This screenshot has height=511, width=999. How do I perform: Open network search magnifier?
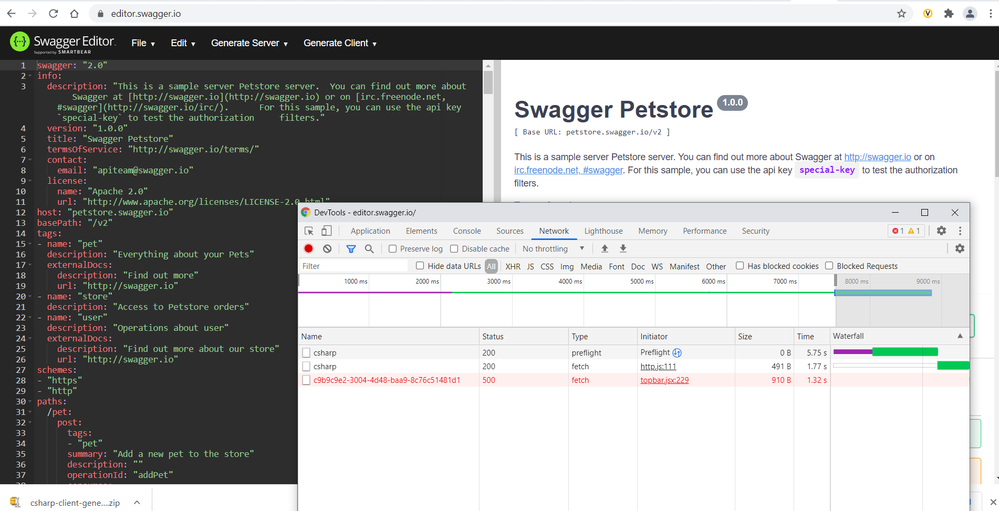(369, 249)
